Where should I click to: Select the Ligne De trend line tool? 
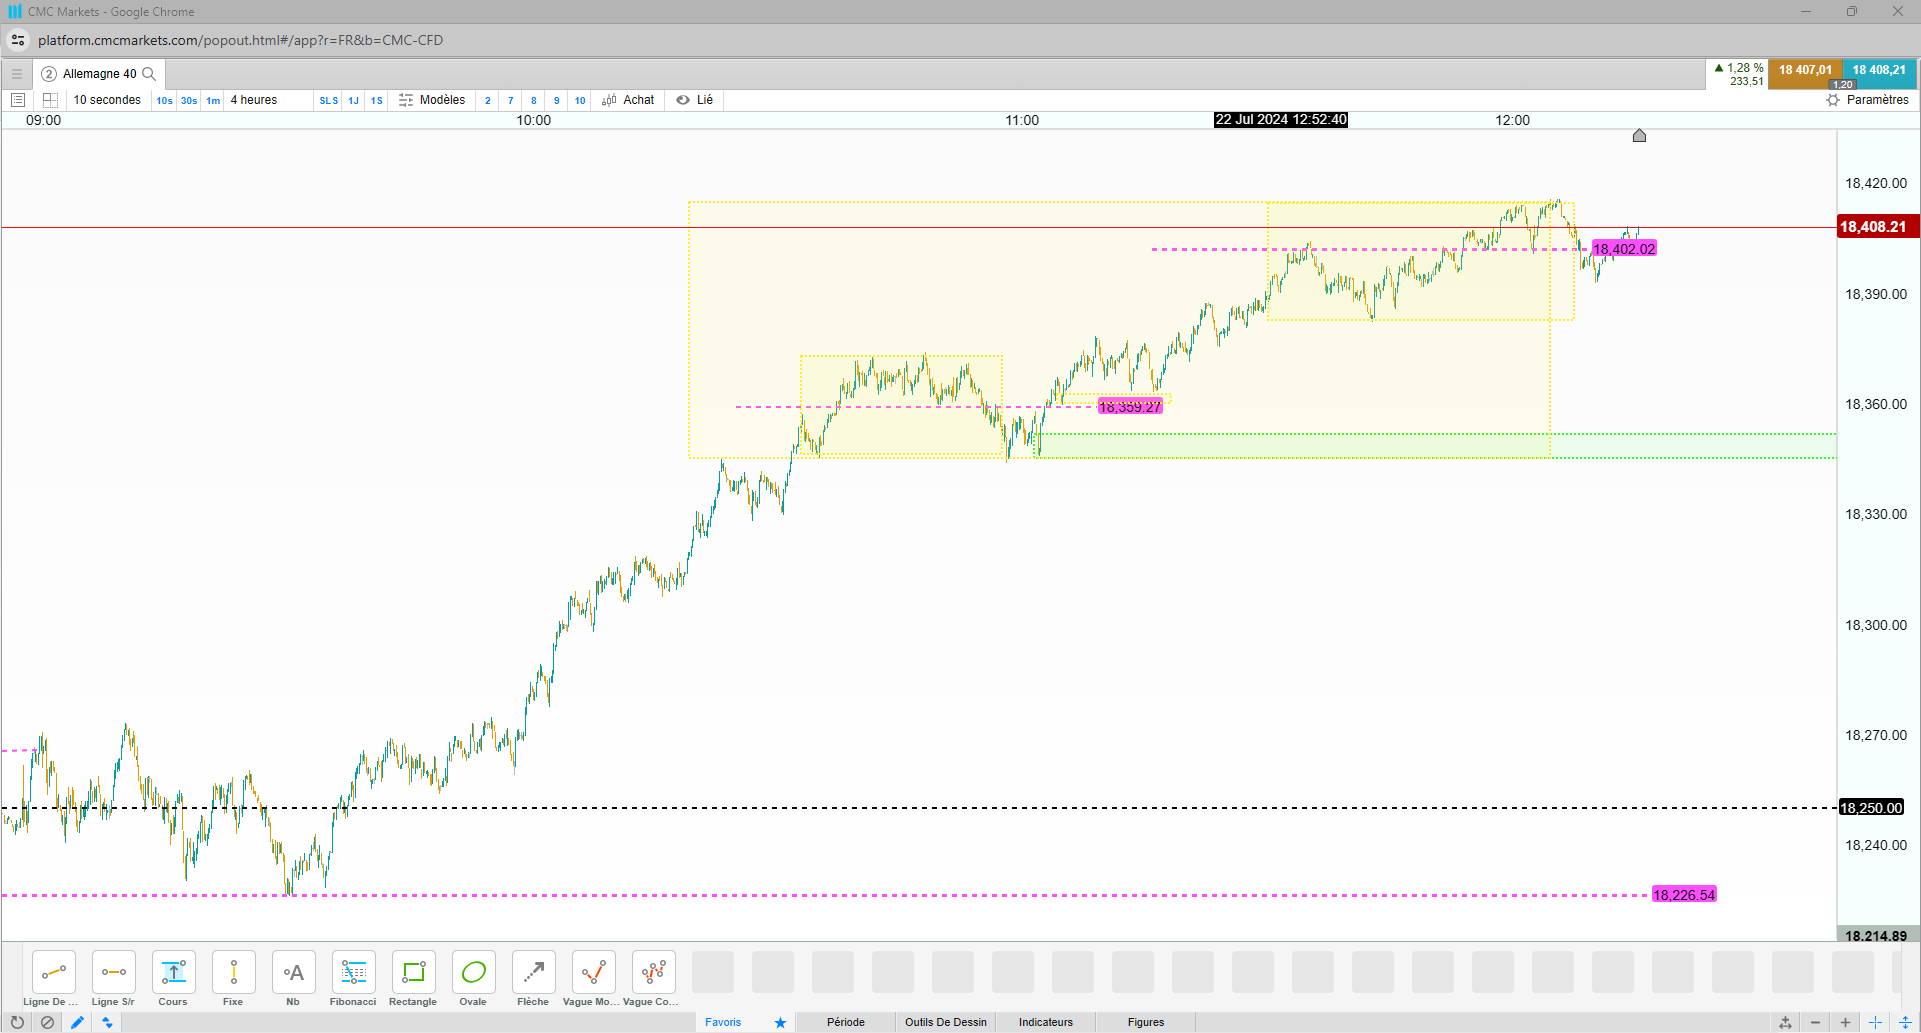point(54,972)
